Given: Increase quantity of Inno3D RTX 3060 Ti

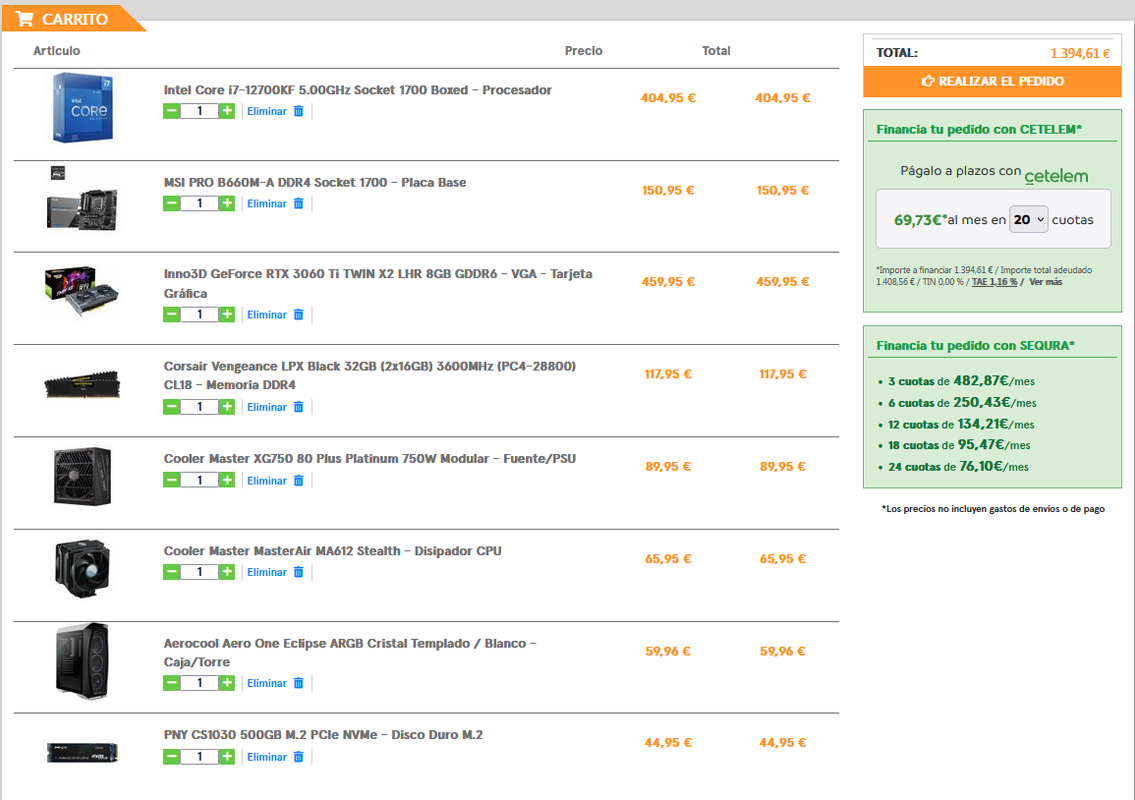Looking at the screenshot, I should click(x=227, y=314).
